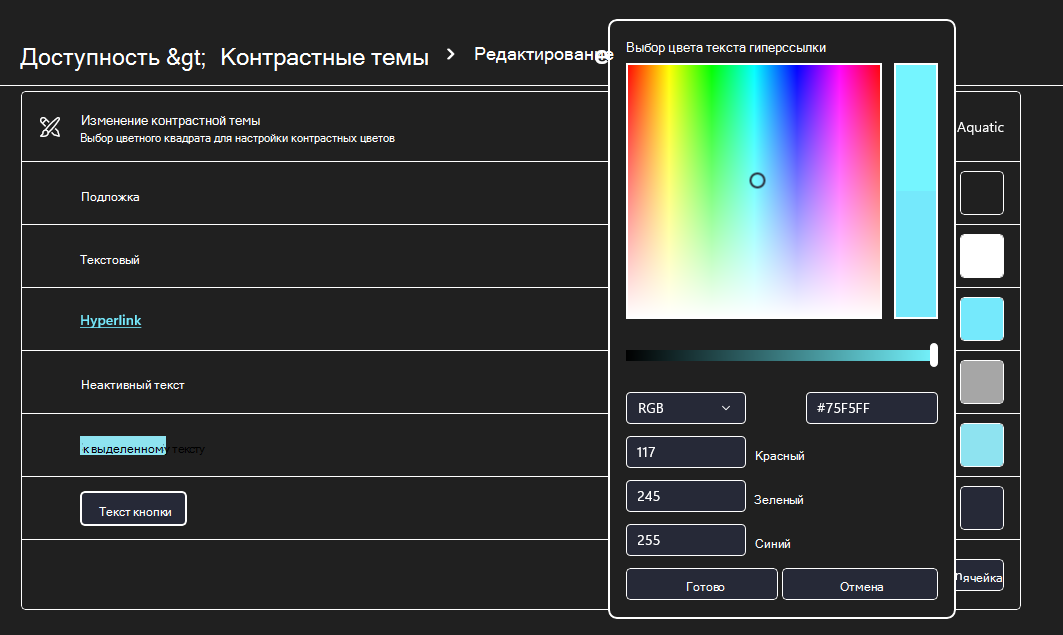Open the cyan Hyperlink color swatch
This screenshot has width=1063, height=635.
click(x=981, y=319)
